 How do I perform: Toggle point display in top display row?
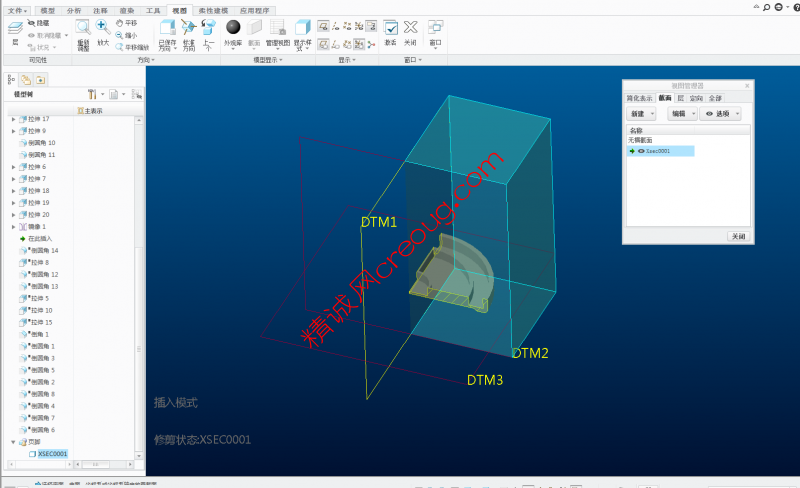347,26
